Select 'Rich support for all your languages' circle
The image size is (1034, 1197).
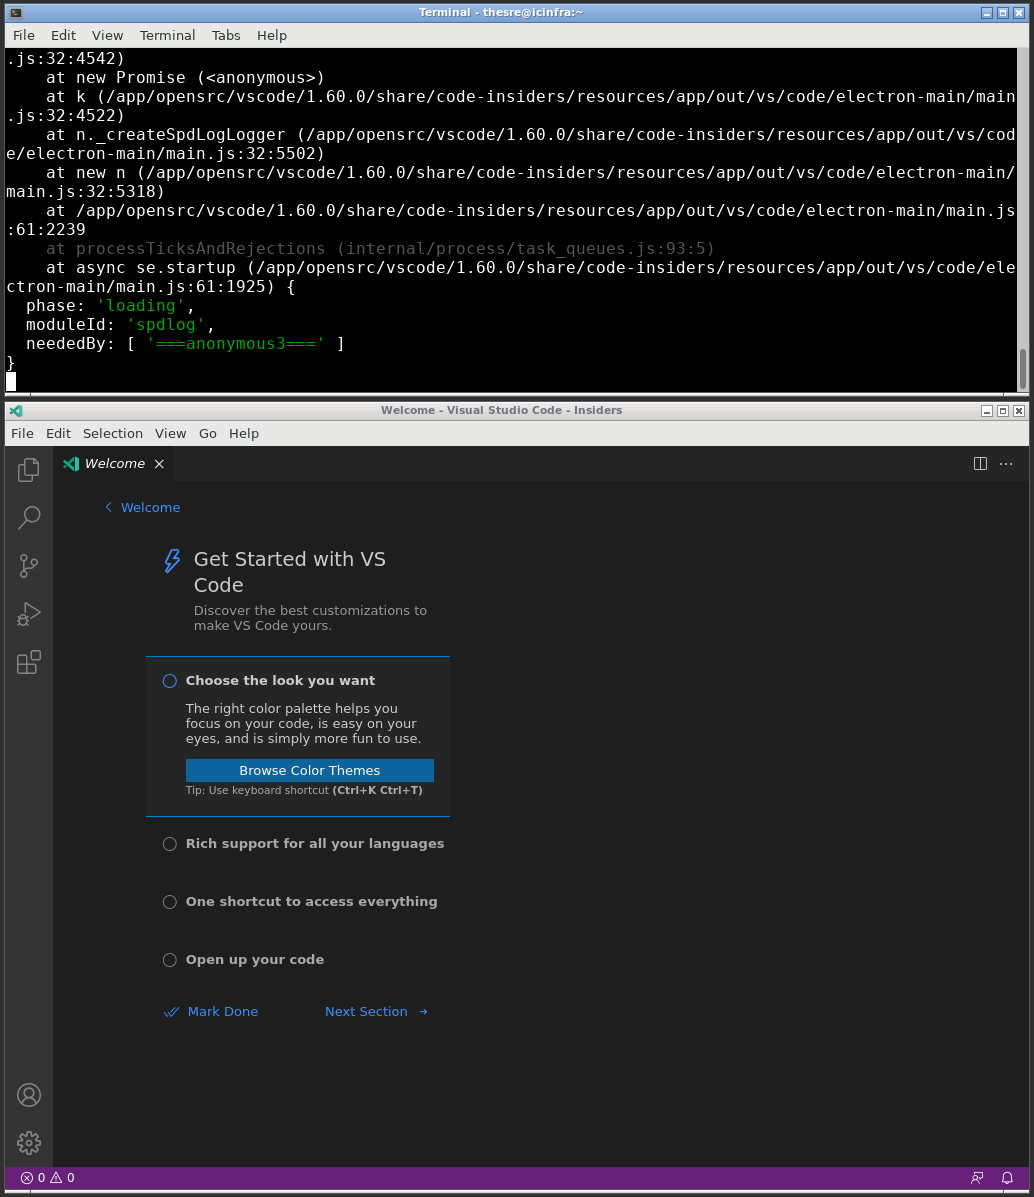tap(170, 844)
